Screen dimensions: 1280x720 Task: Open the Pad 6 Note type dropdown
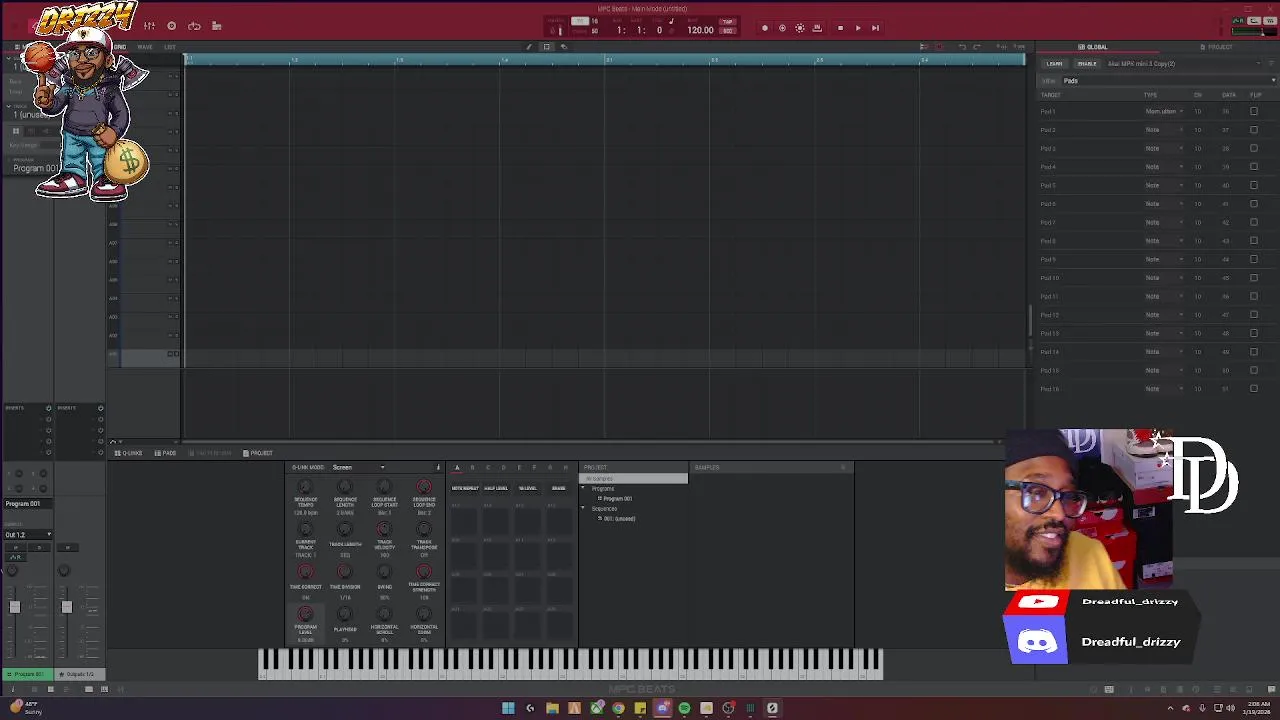pyautogui.click(x=1163, y=204)
